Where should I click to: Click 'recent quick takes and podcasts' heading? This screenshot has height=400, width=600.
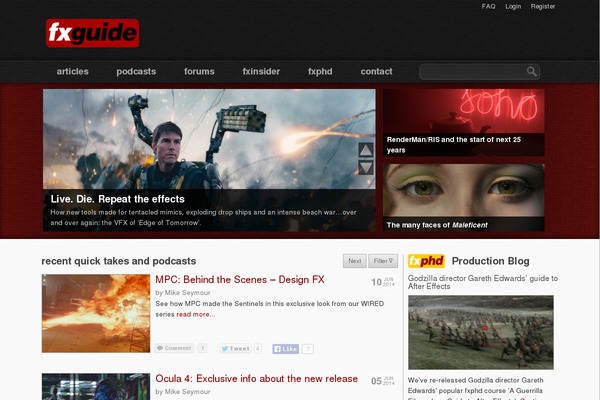pyautogui.click(x=119, y=261)
